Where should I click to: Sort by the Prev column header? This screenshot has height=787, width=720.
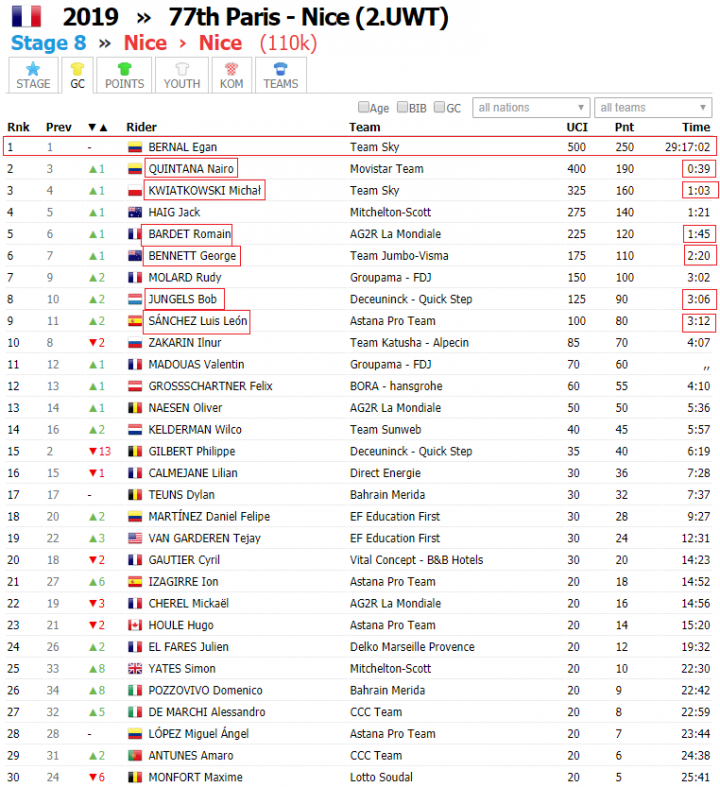pyautogui.click(x=59, y=127)
